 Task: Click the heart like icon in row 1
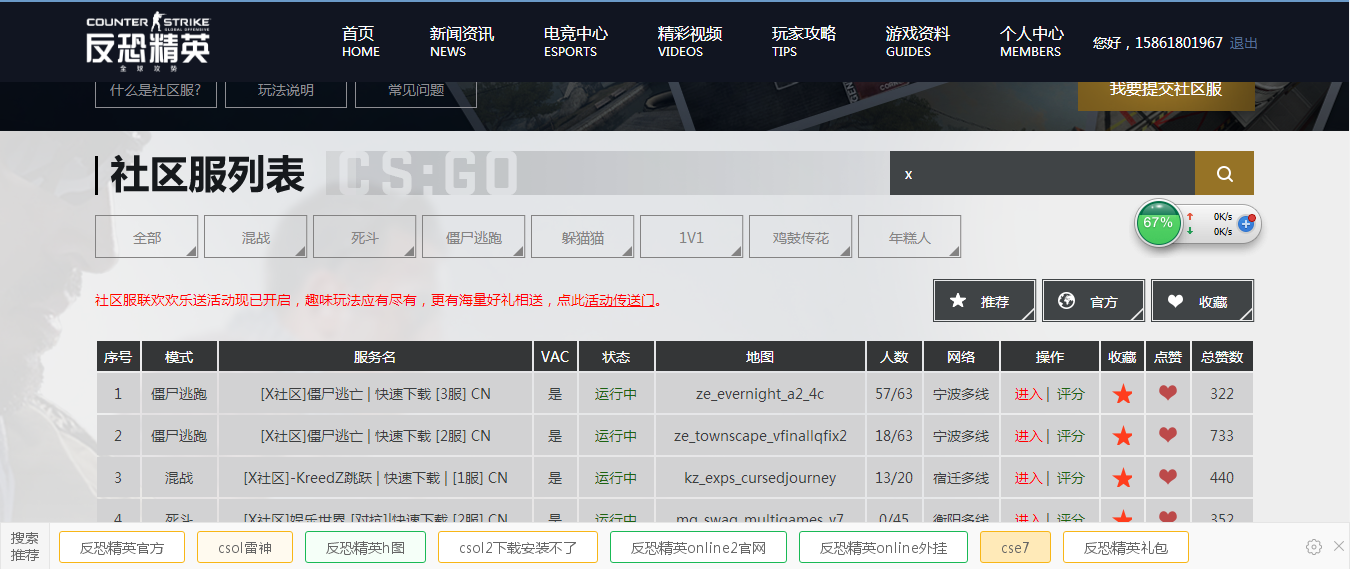[1167, 394]
